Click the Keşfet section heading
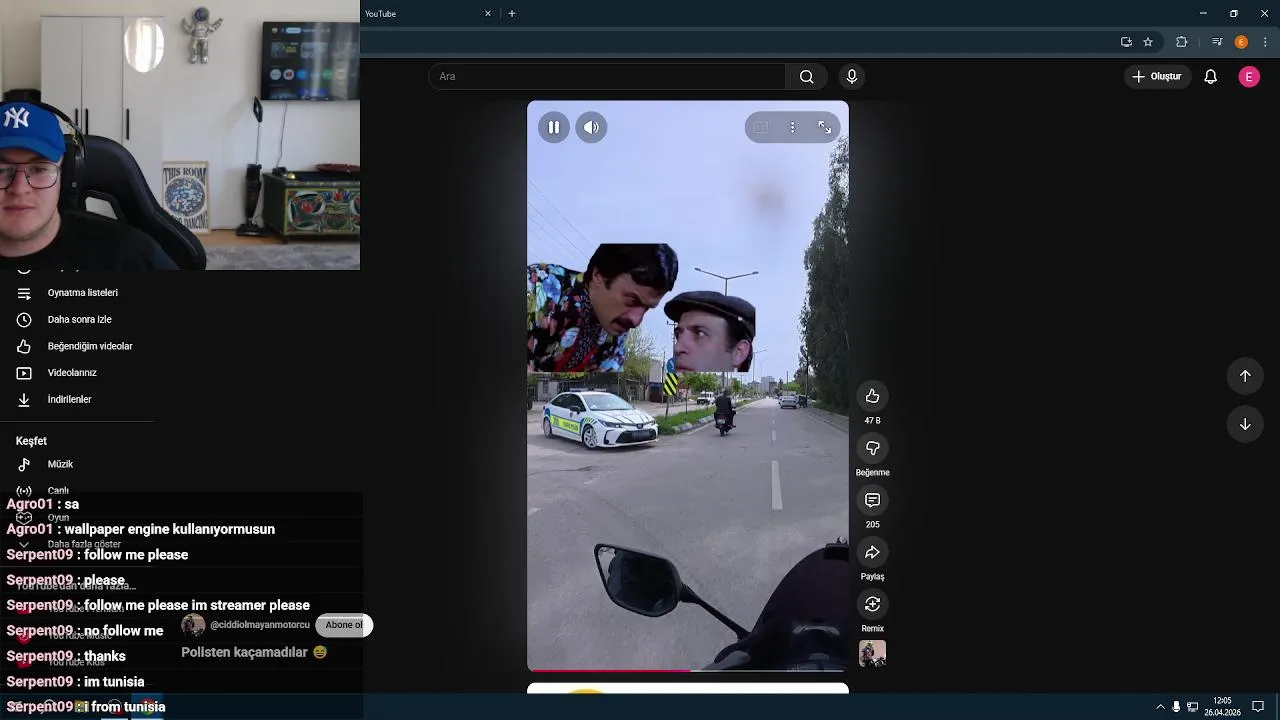This screenshot has width=1280, height=720. (x=31, y=441)
